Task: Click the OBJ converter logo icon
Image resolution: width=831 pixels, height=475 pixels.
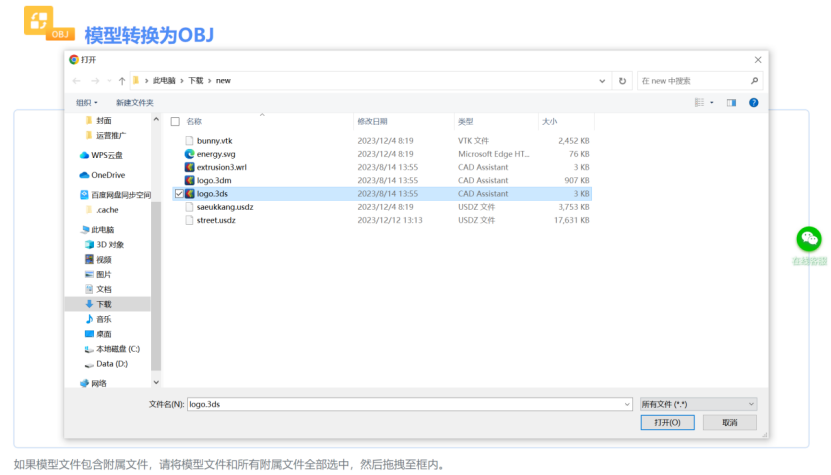Action: (x=48, y=23)
